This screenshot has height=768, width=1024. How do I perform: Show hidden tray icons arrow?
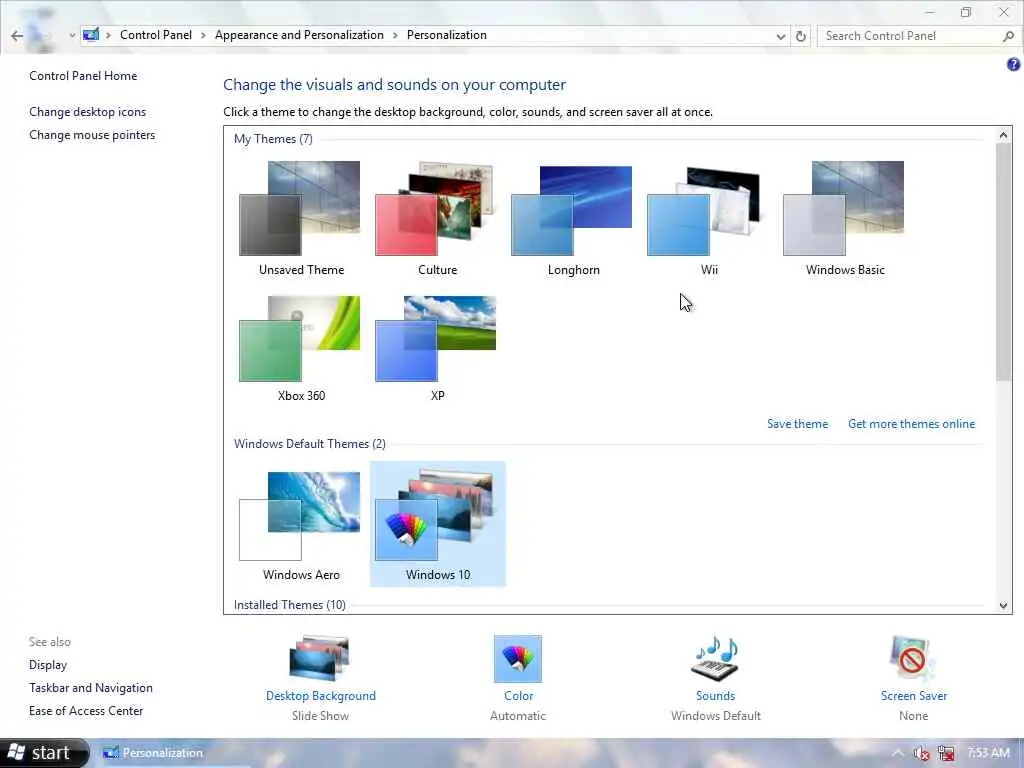click(898, 754)
